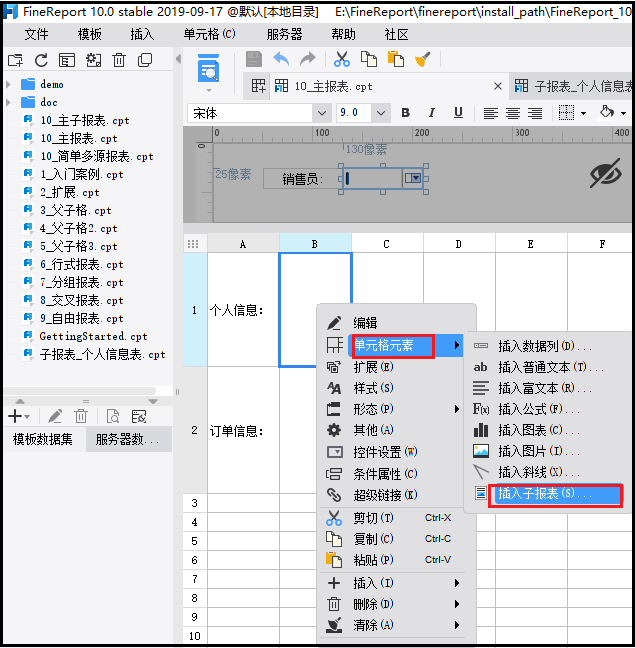Close the 10_主报表.cpt tab
This screenshot has height=648, width=635.
(498, 86)
